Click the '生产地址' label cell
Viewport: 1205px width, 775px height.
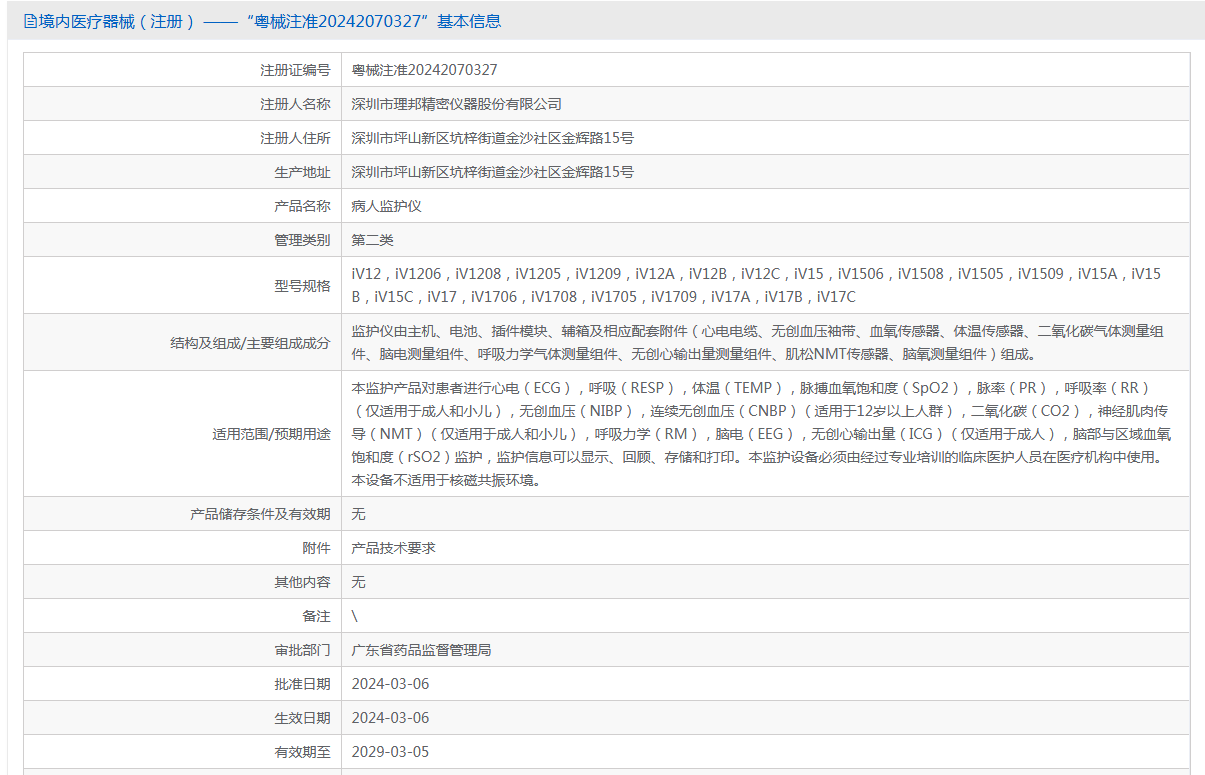point(183,172)
